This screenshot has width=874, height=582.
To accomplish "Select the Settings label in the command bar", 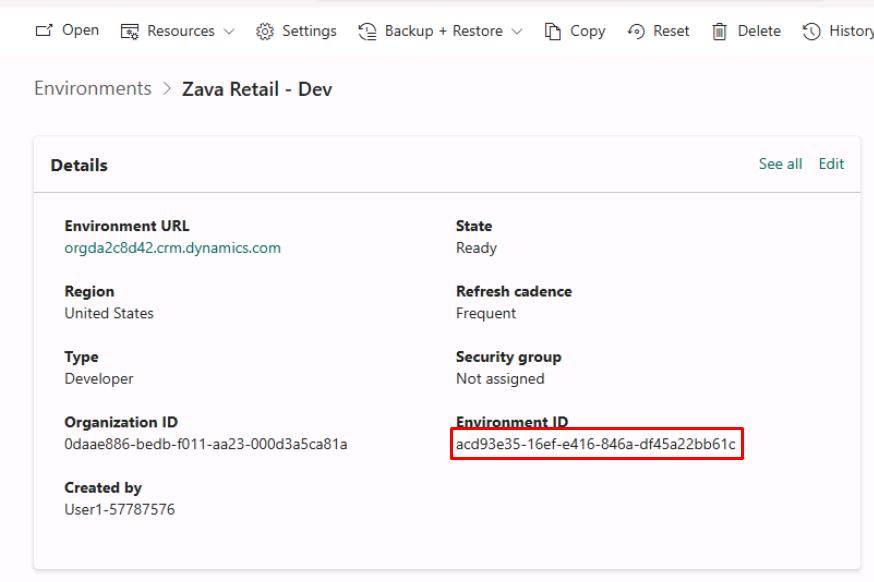I will [x=309, y=31].
